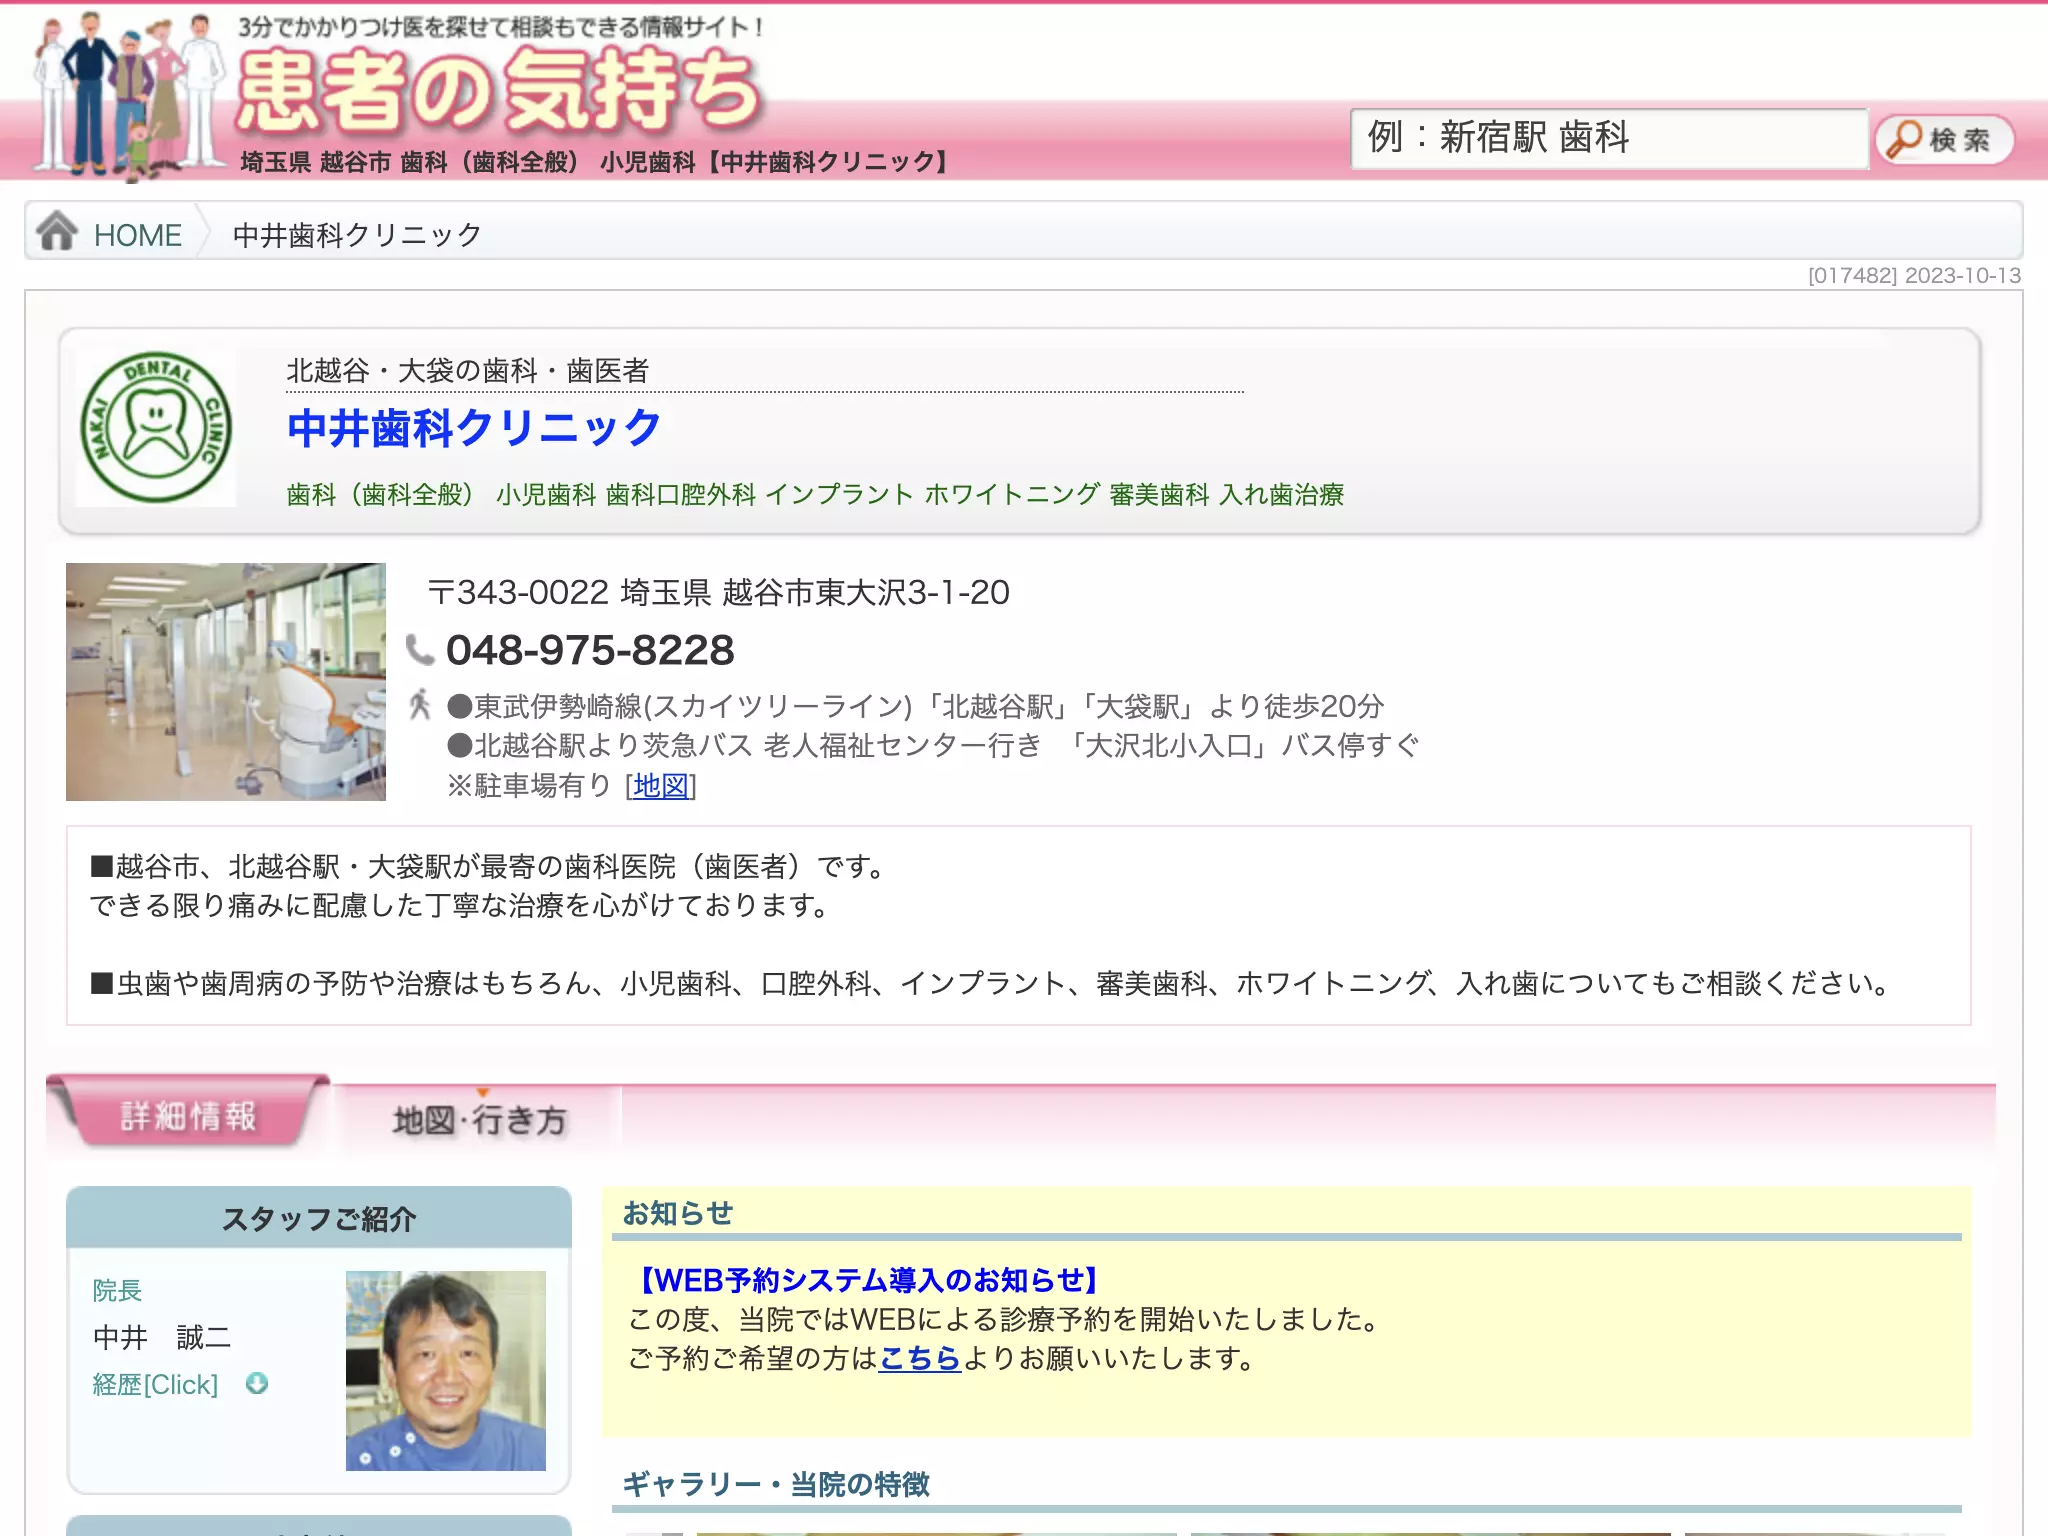Open the こちら WEB reservation link
Image resolution: width=2048 pixels, height=1536 pixels.
pyautogui.click(x=920, y=1358)
